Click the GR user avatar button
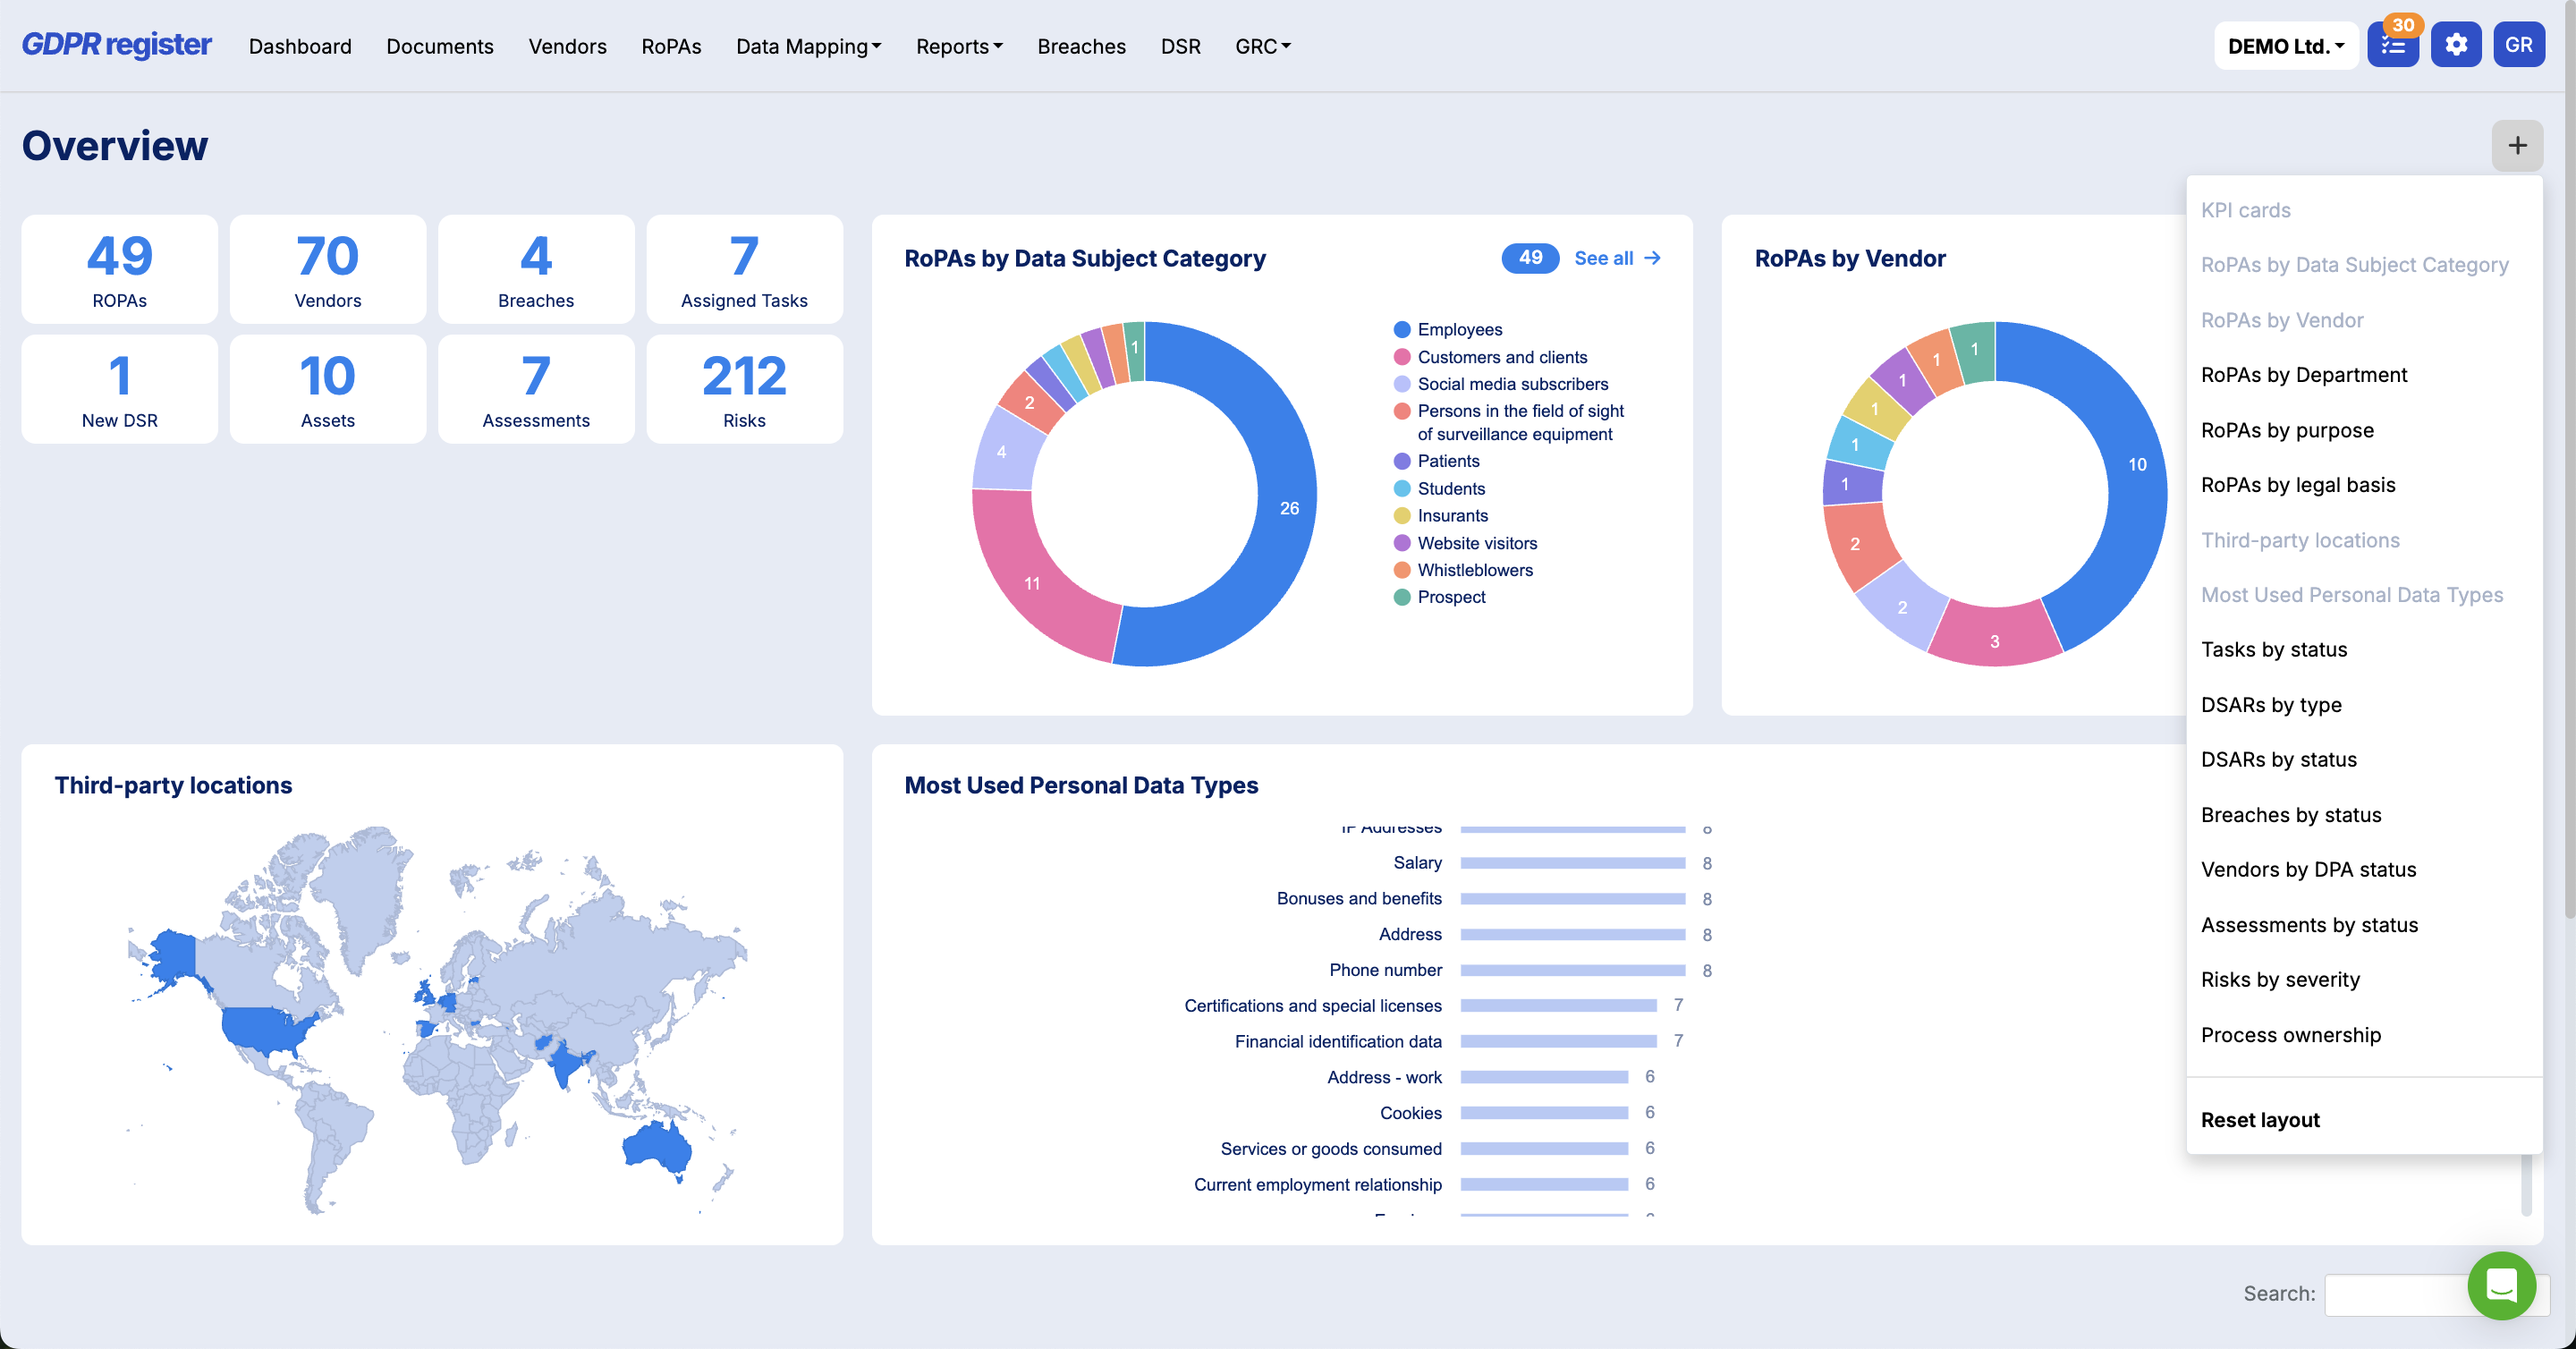 pyautogui.click(x=2518, y=46)
